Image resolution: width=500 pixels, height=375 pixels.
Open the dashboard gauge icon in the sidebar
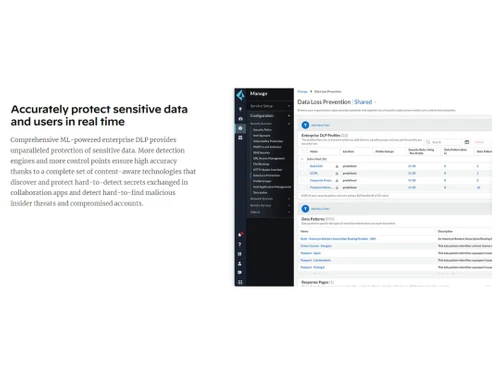pos(240,119)
